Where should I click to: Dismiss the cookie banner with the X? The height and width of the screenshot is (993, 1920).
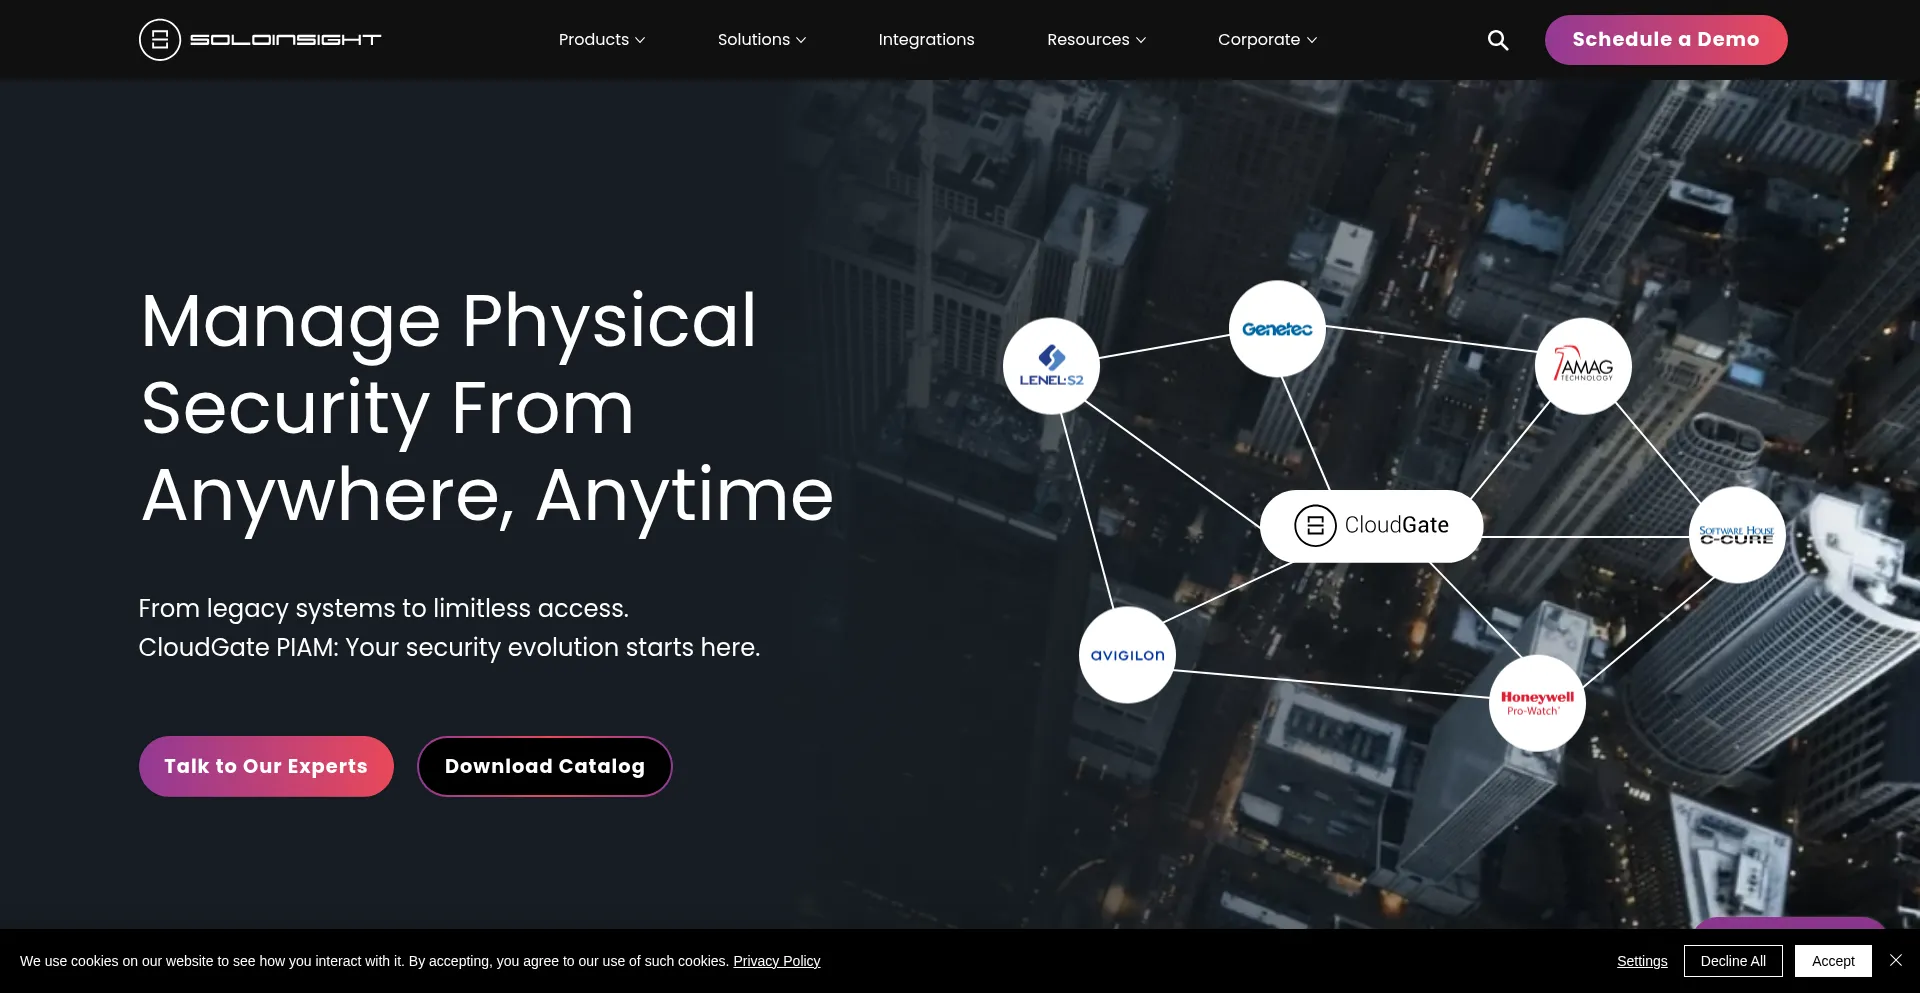pyautogui.click(x=1896, y=960)
